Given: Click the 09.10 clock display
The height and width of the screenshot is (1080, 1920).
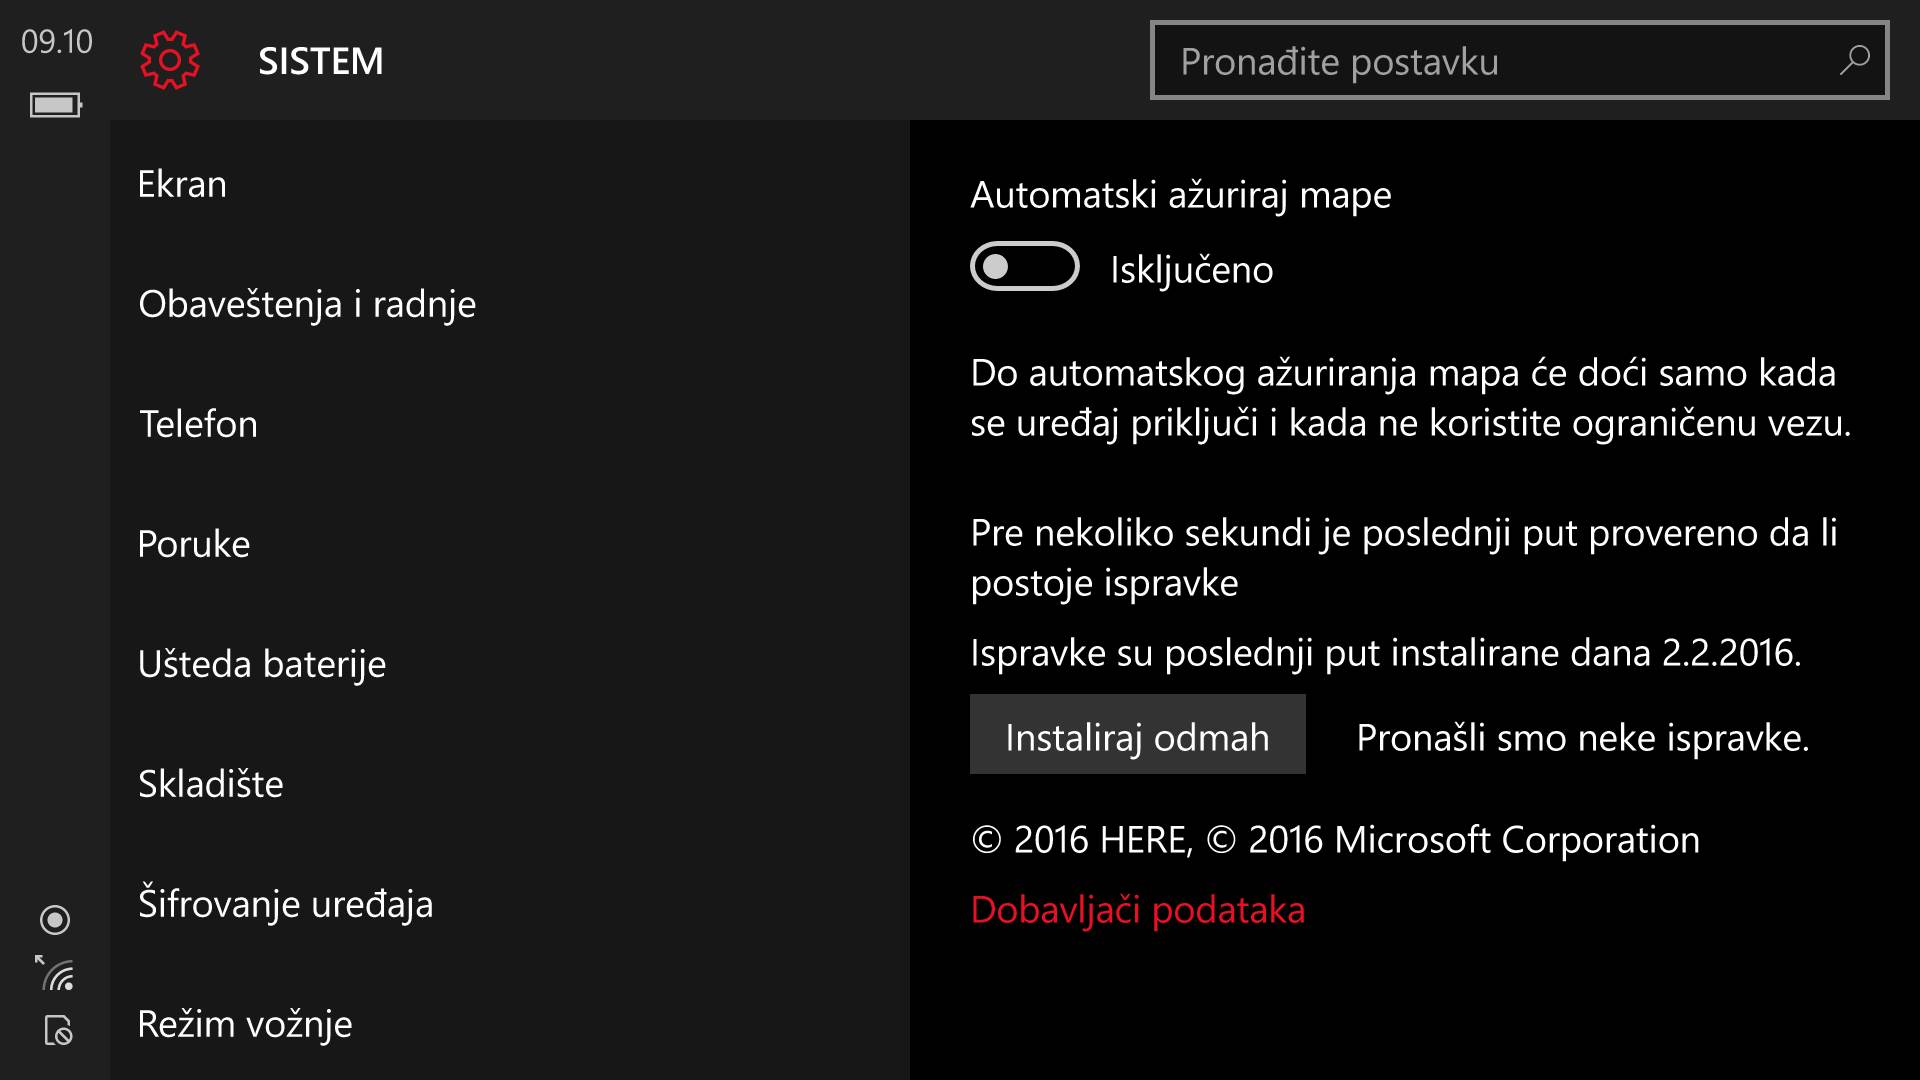Looking at the screenshot, I should [57, 42].
